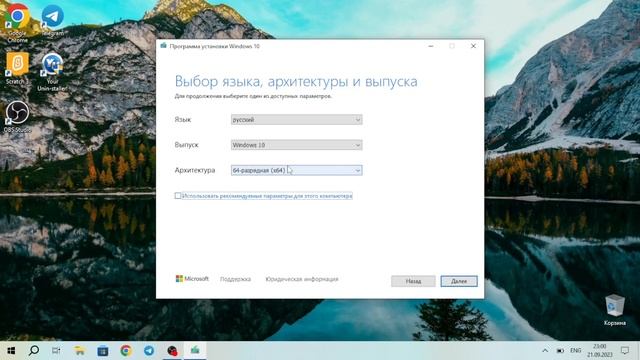
Task: Click the 'Архитектура' field label
Action: click(195, 170)
